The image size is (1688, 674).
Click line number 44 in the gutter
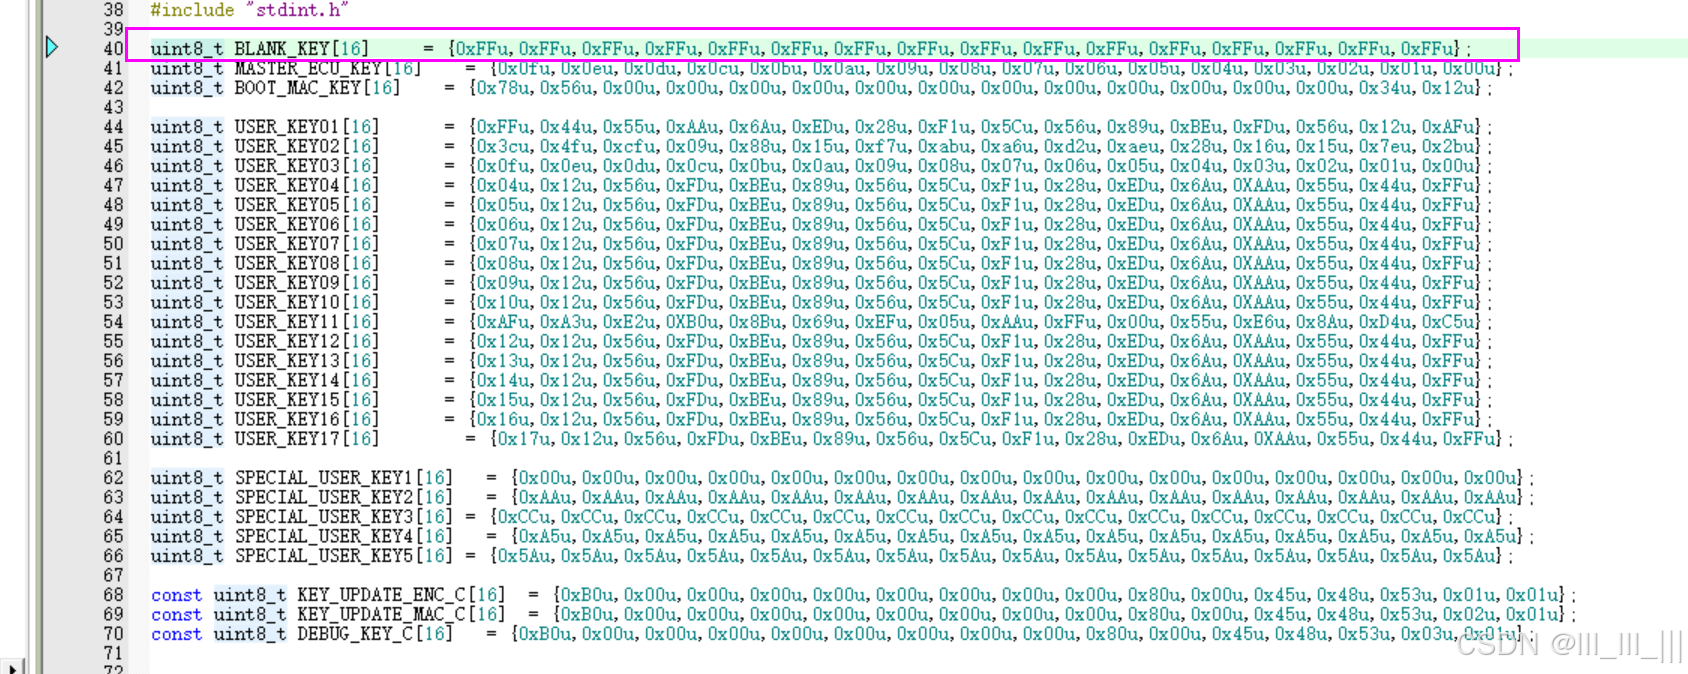point(113,127)
